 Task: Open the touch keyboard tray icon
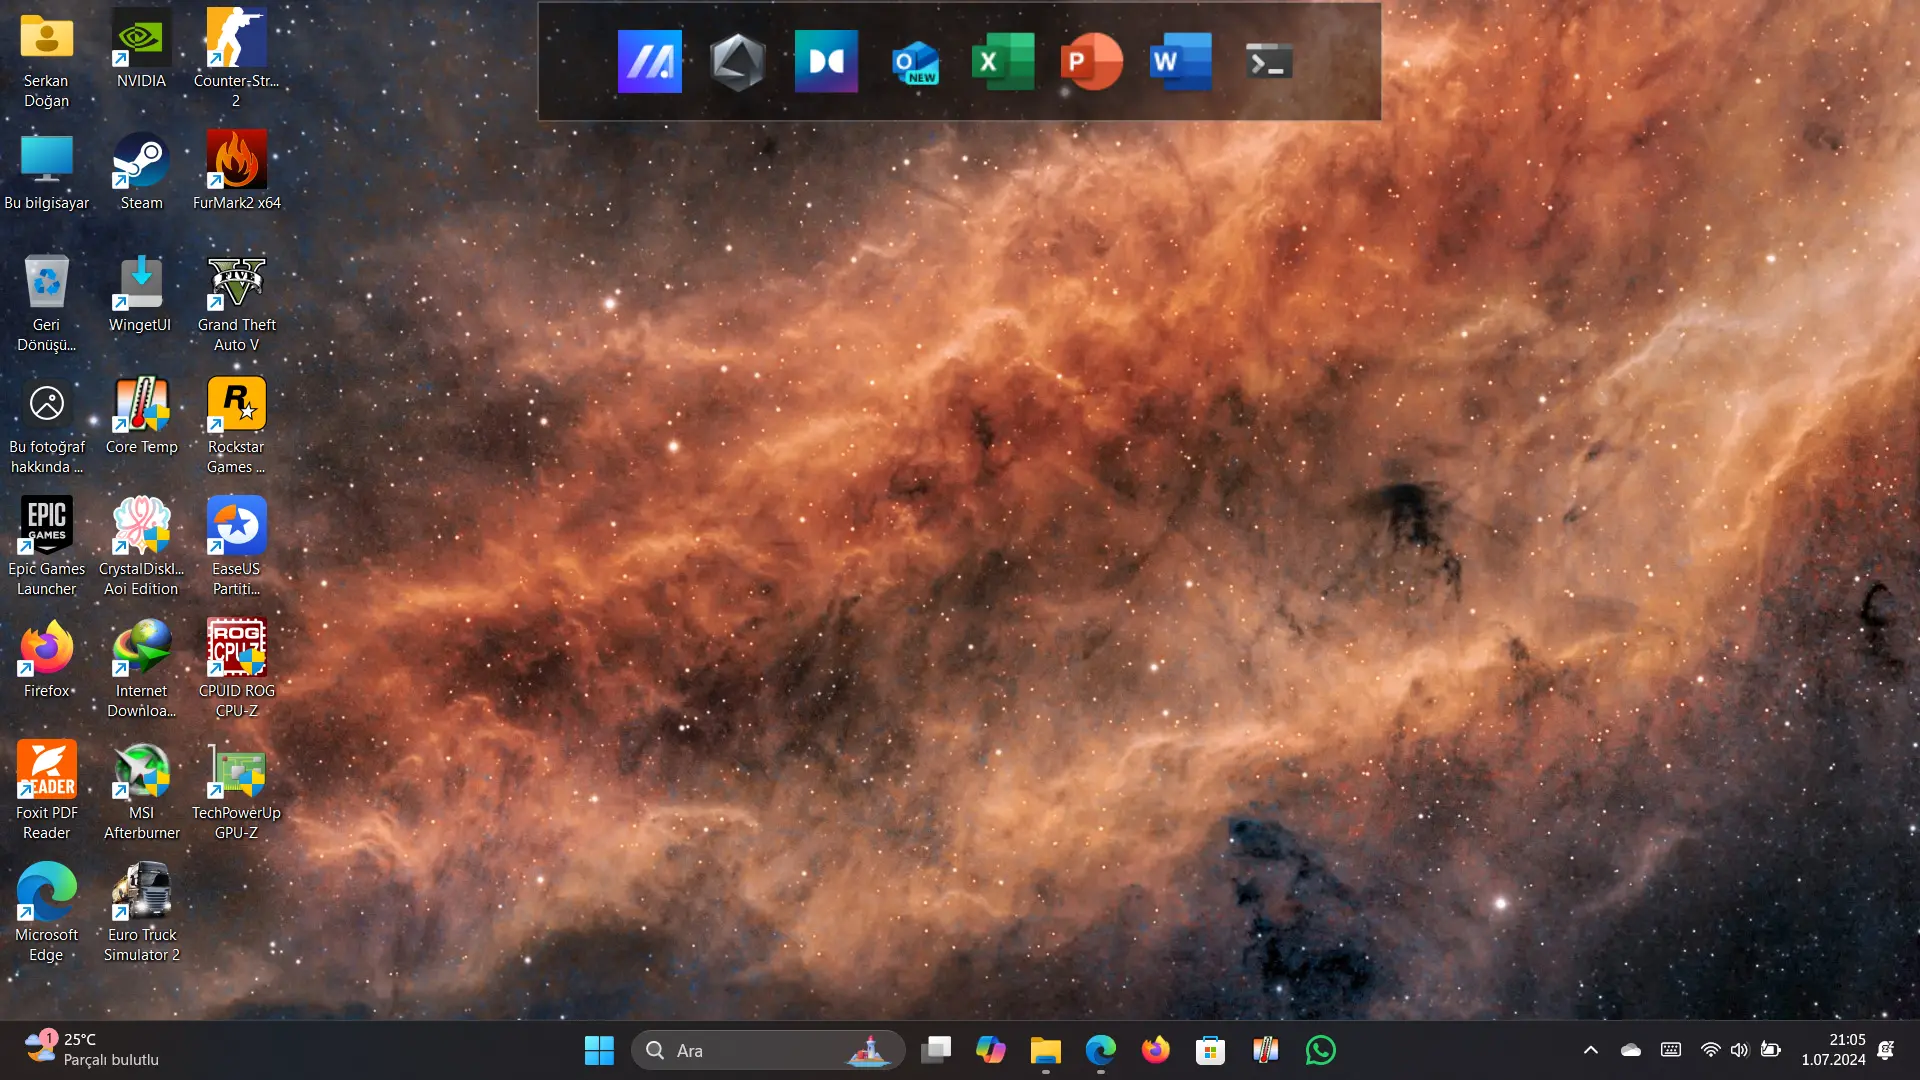(1671, 1050)
